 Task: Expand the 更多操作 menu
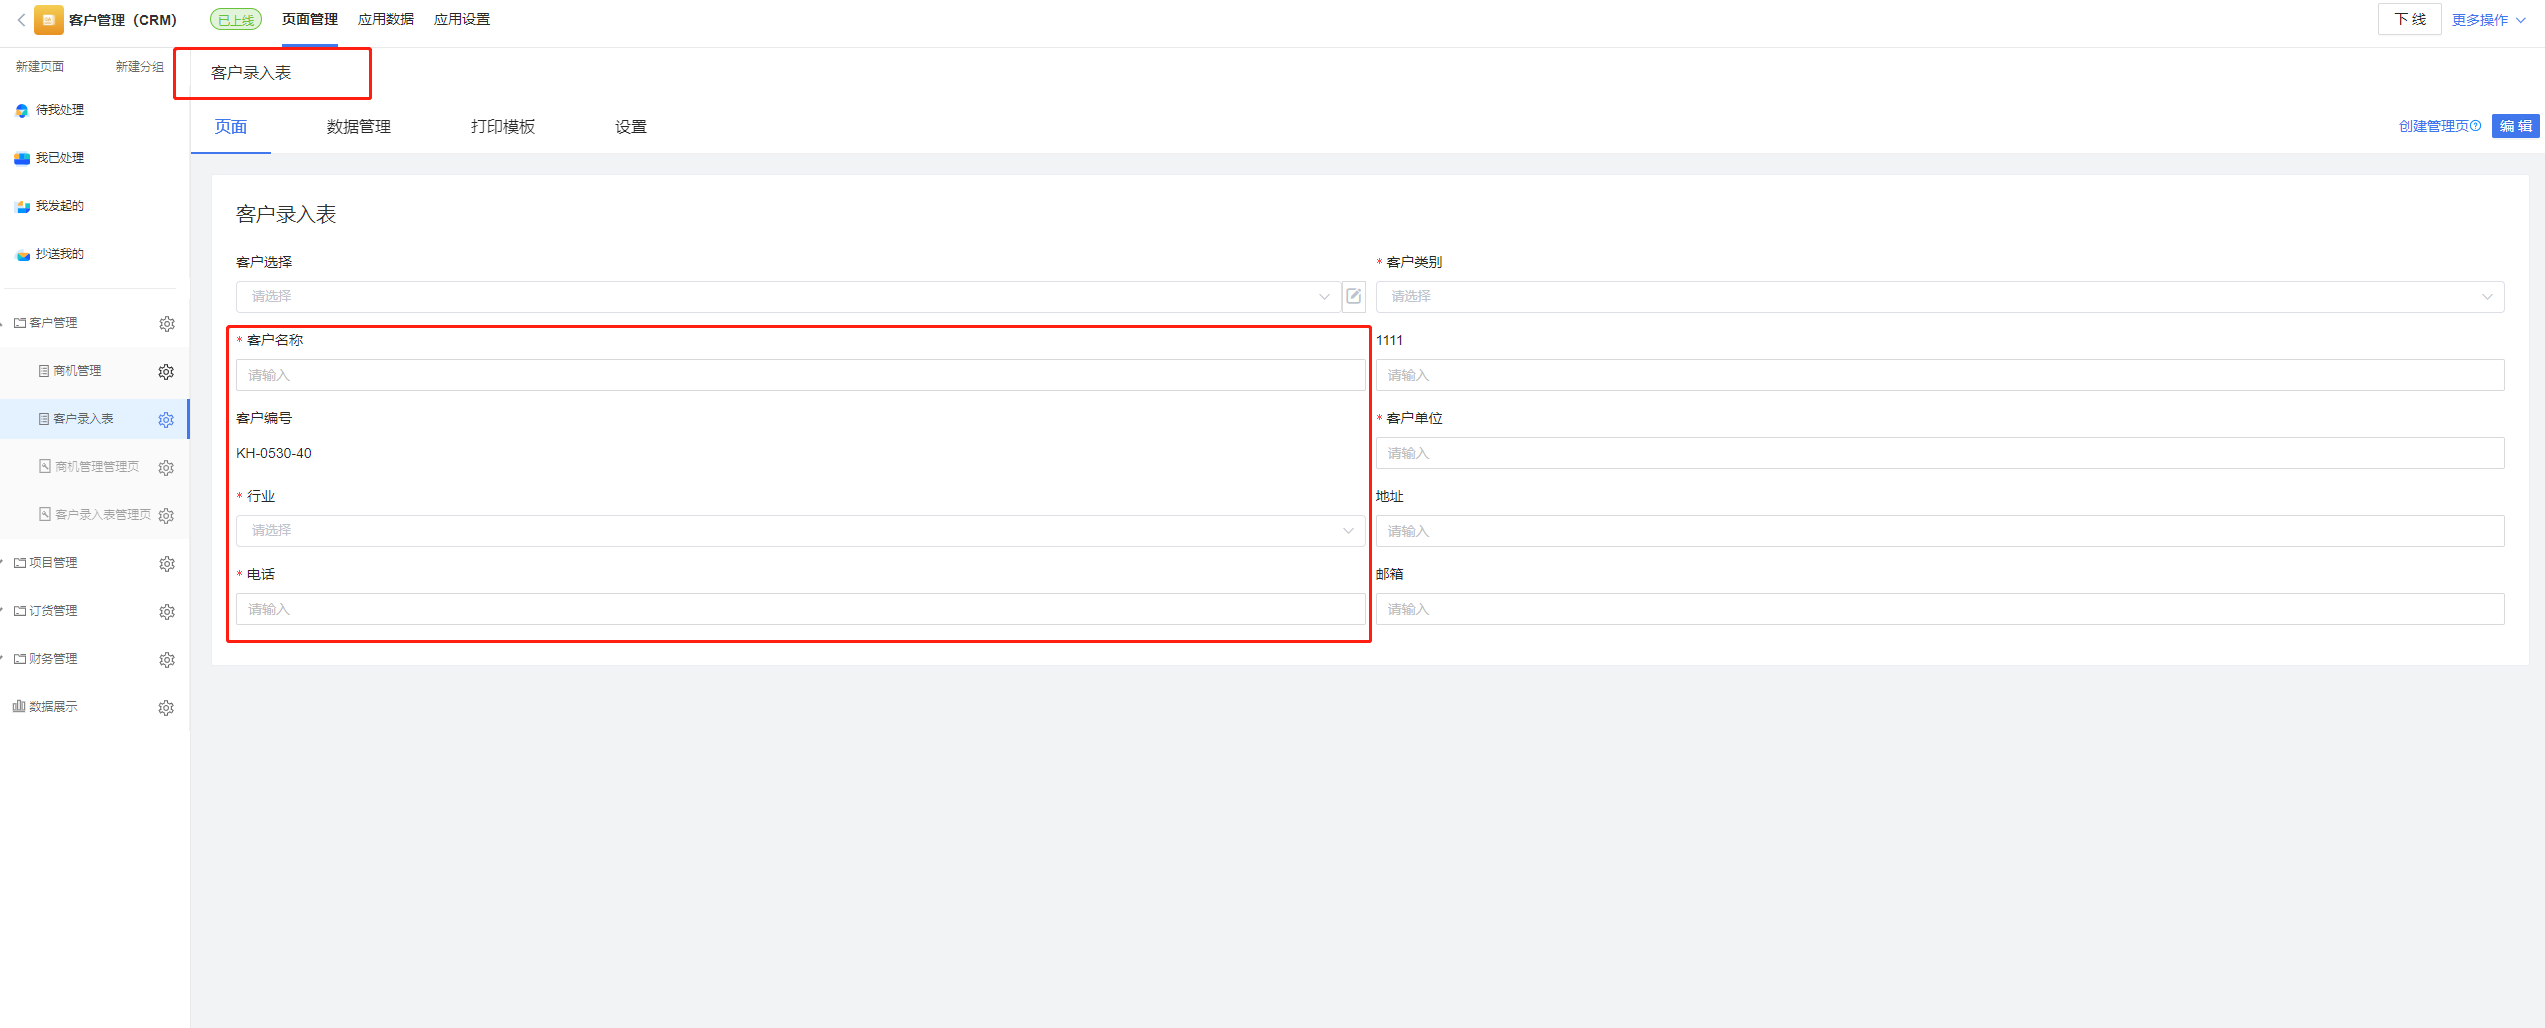[2488, 20]
